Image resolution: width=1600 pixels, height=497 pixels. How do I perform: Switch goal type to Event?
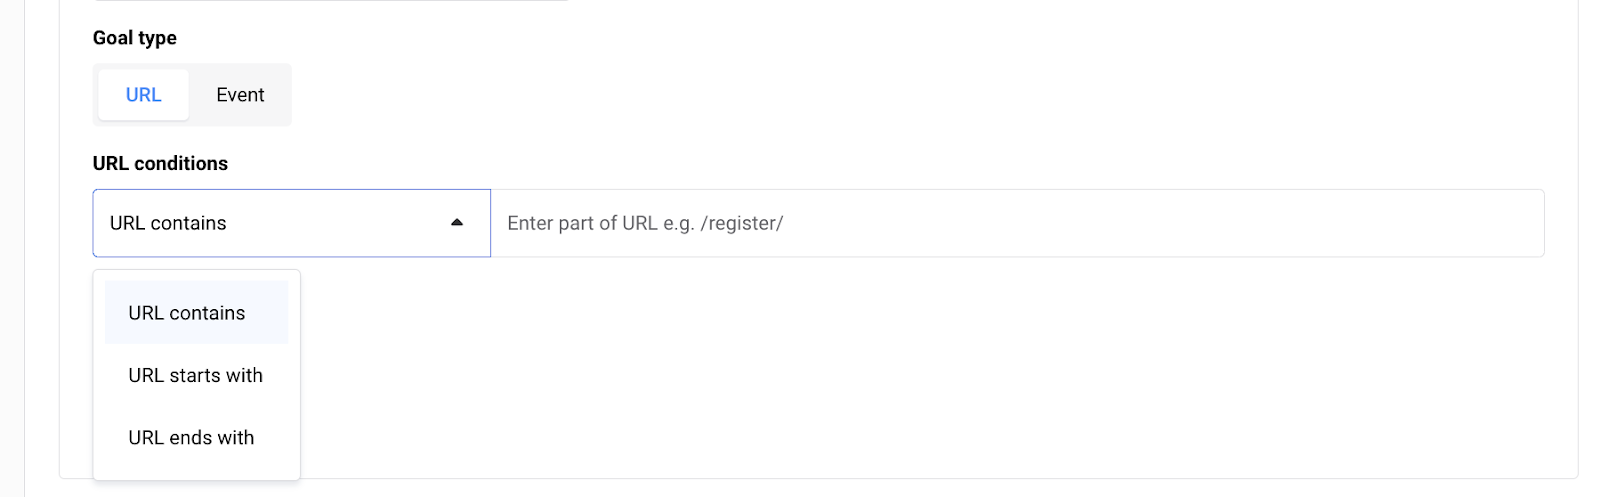click(x=240, y=95)
